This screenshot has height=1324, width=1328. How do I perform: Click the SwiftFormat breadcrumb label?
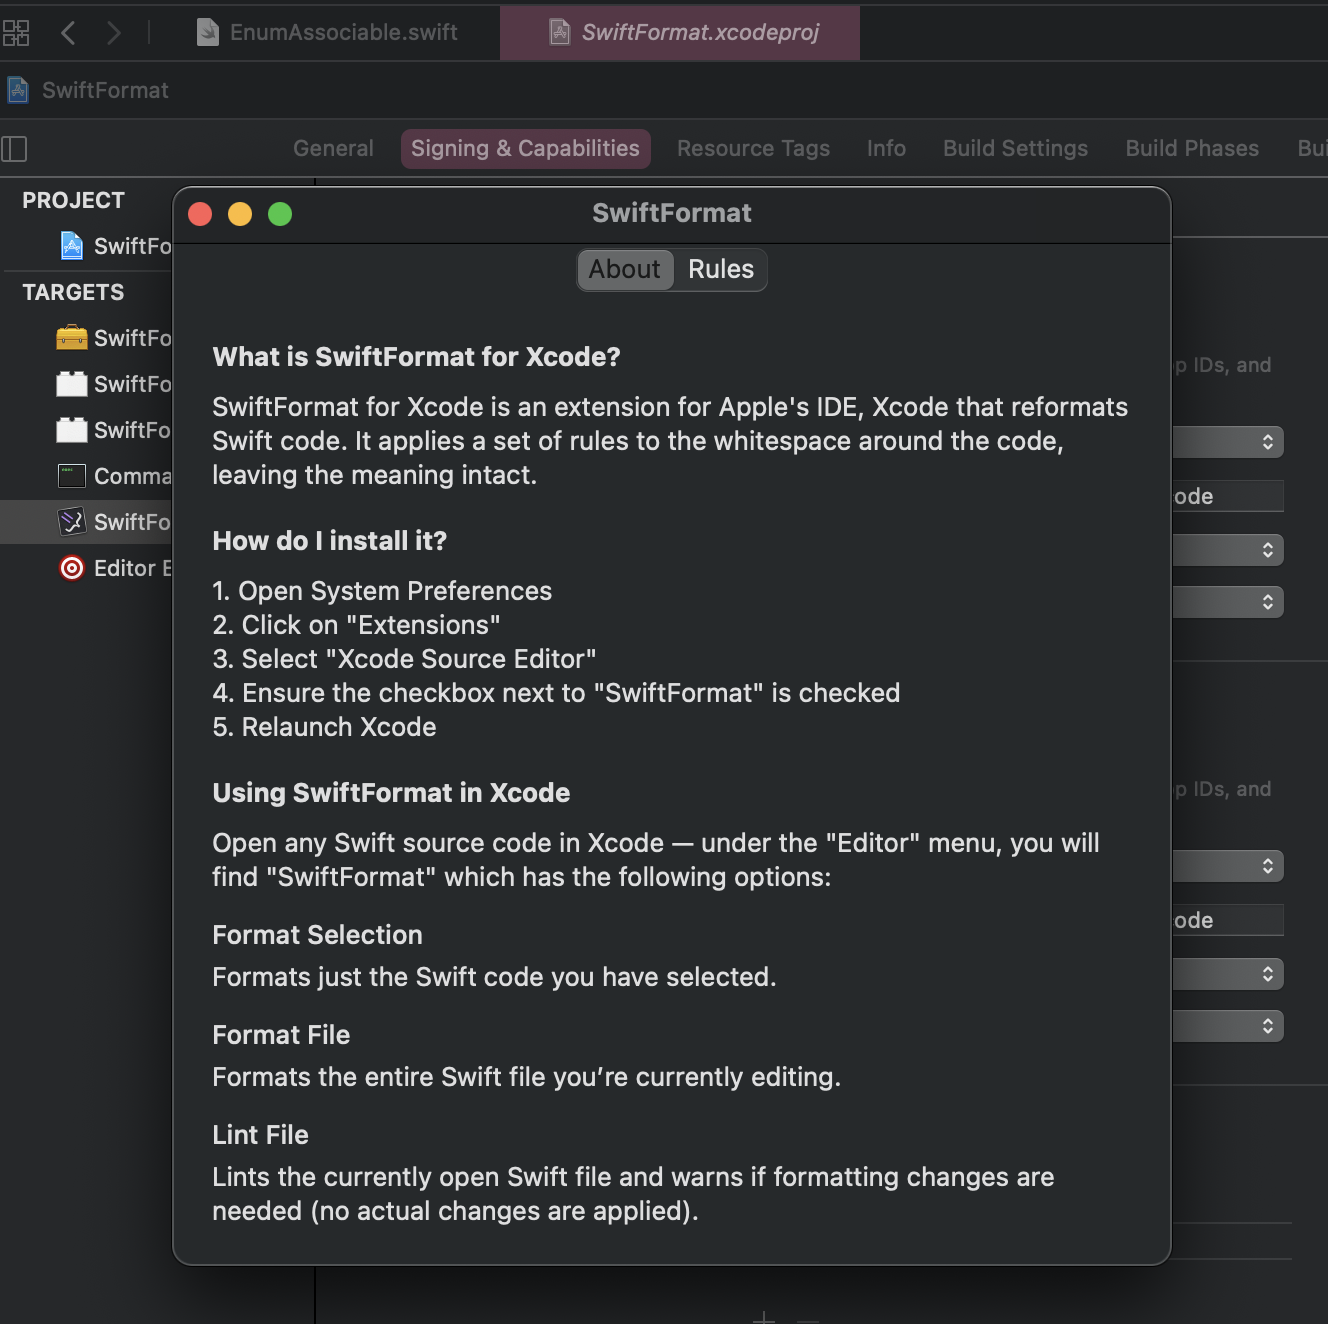105,90
